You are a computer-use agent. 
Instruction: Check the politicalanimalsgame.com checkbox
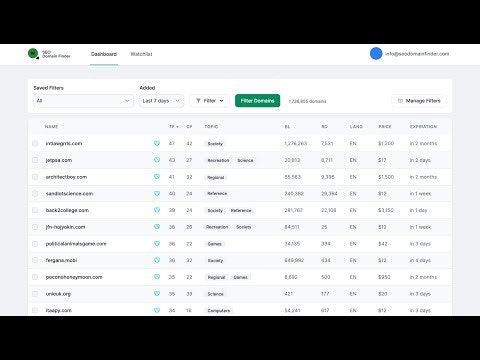point(35,244)
